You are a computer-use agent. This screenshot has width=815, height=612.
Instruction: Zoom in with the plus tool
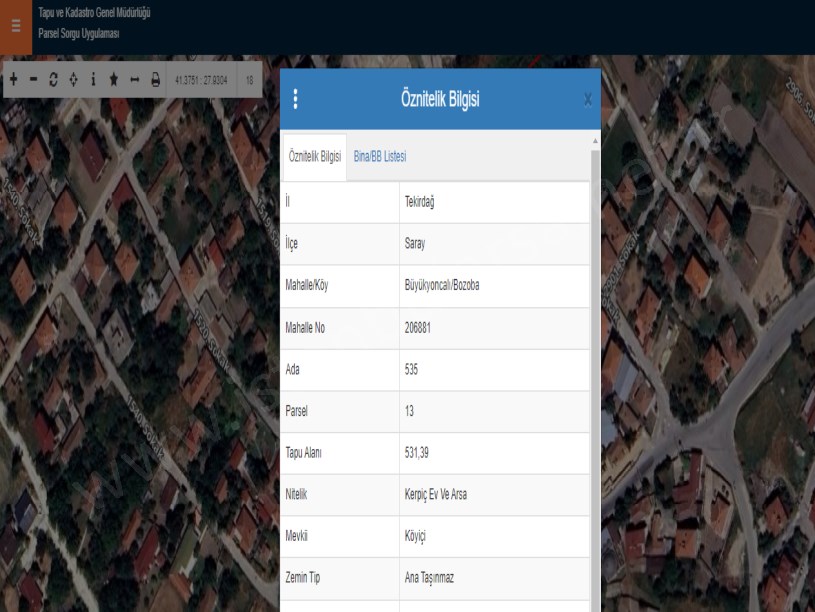tap(14, 80)
